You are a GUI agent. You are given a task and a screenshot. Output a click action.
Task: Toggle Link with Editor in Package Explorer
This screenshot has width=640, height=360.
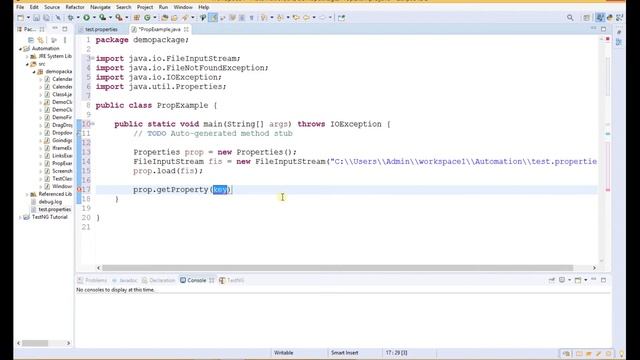click(40, 40)
